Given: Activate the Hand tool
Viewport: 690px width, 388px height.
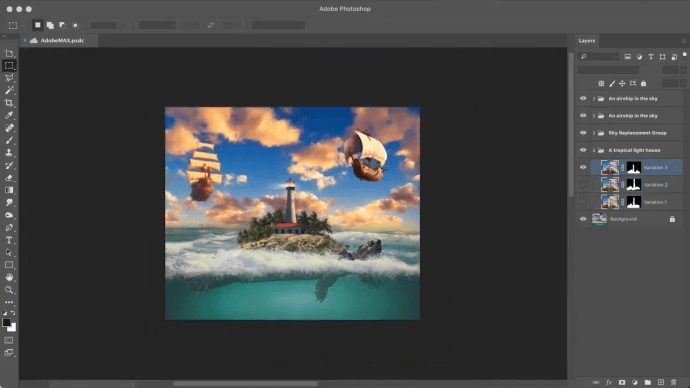Looking at the screenshot, I should (x=9, y=277).
